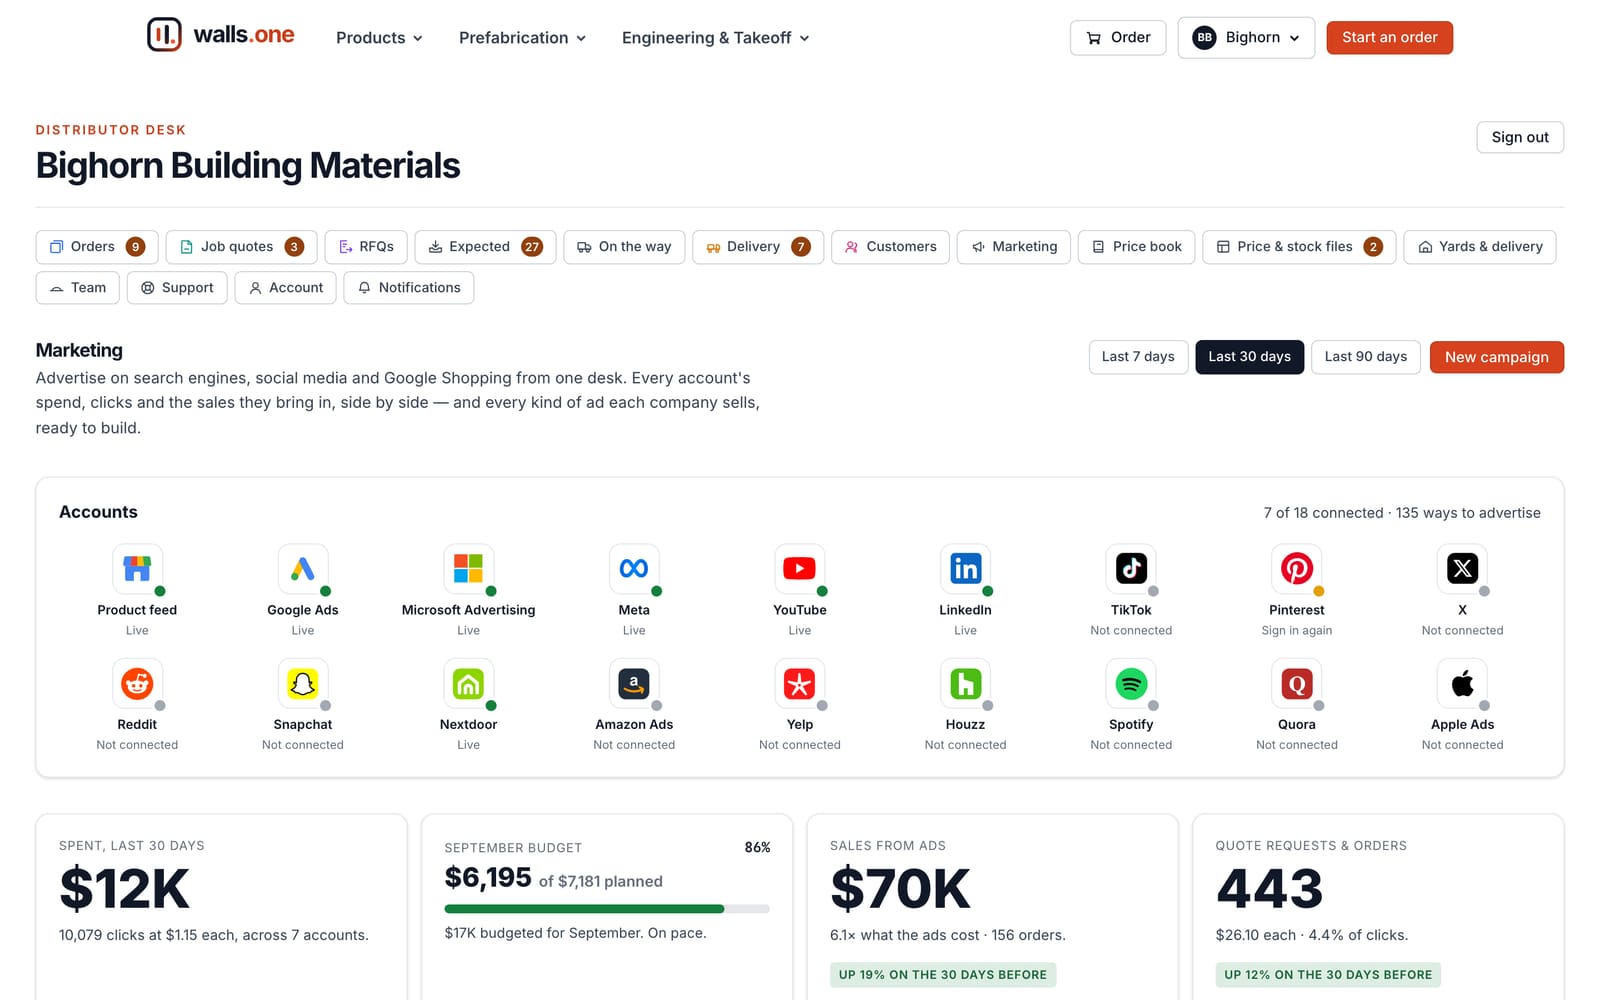The image size is (1600, 1000).
Task: Connect the TikTok account icon
Action: [x=1131, y=569]
